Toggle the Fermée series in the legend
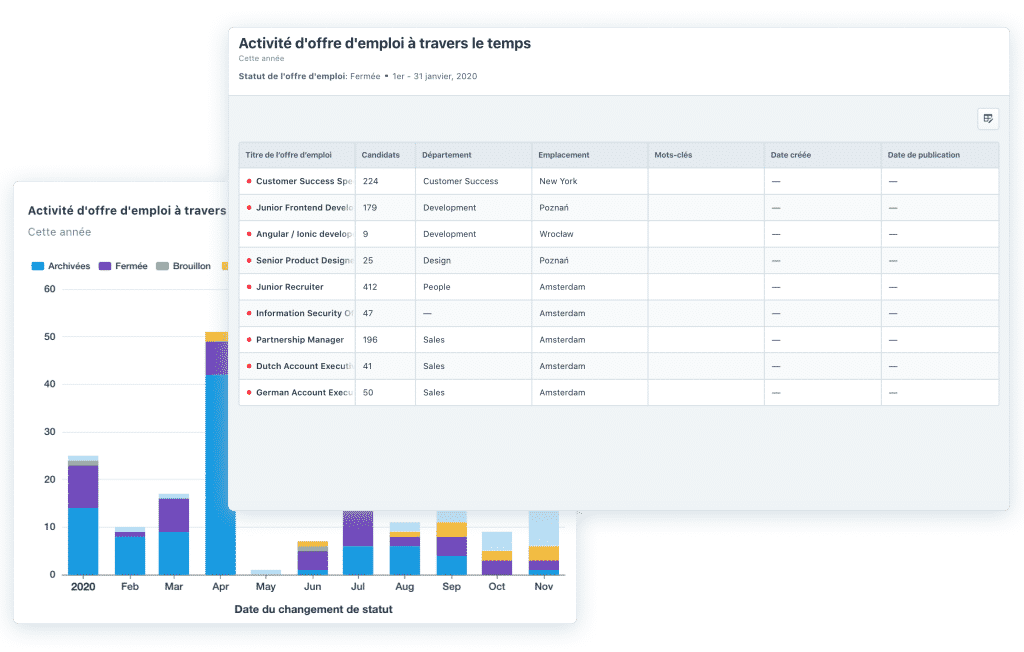 click(123, 266)
